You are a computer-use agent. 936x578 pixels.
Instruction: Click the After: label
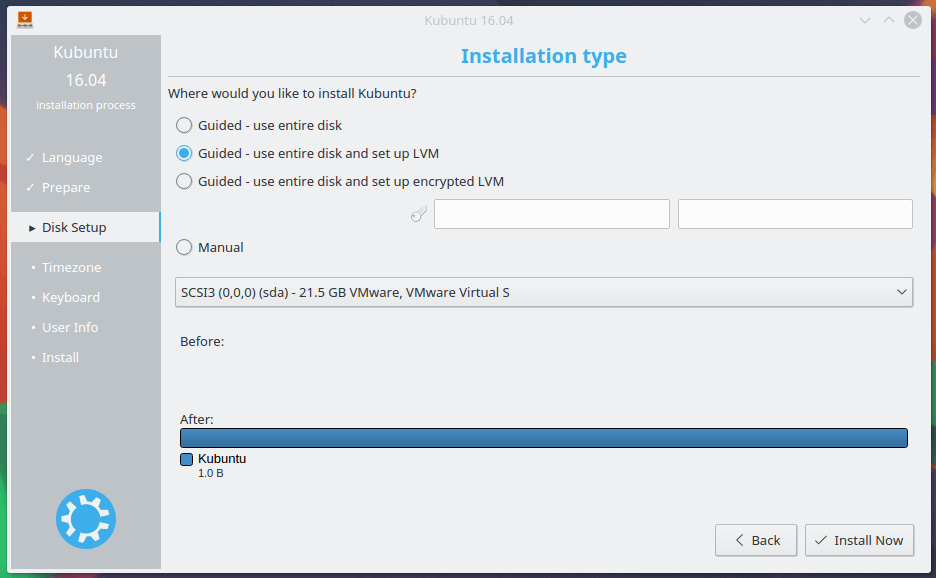[x=197, y=419]
